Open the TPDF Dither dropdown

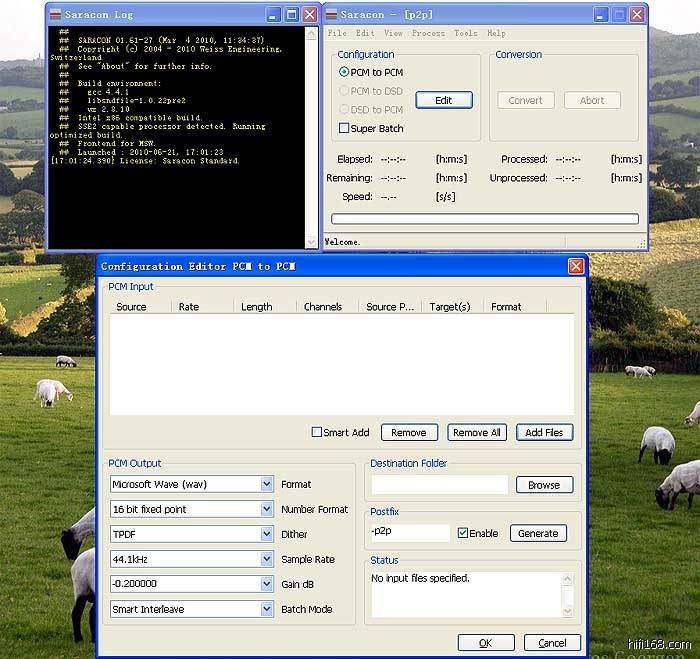pos(266,534)
